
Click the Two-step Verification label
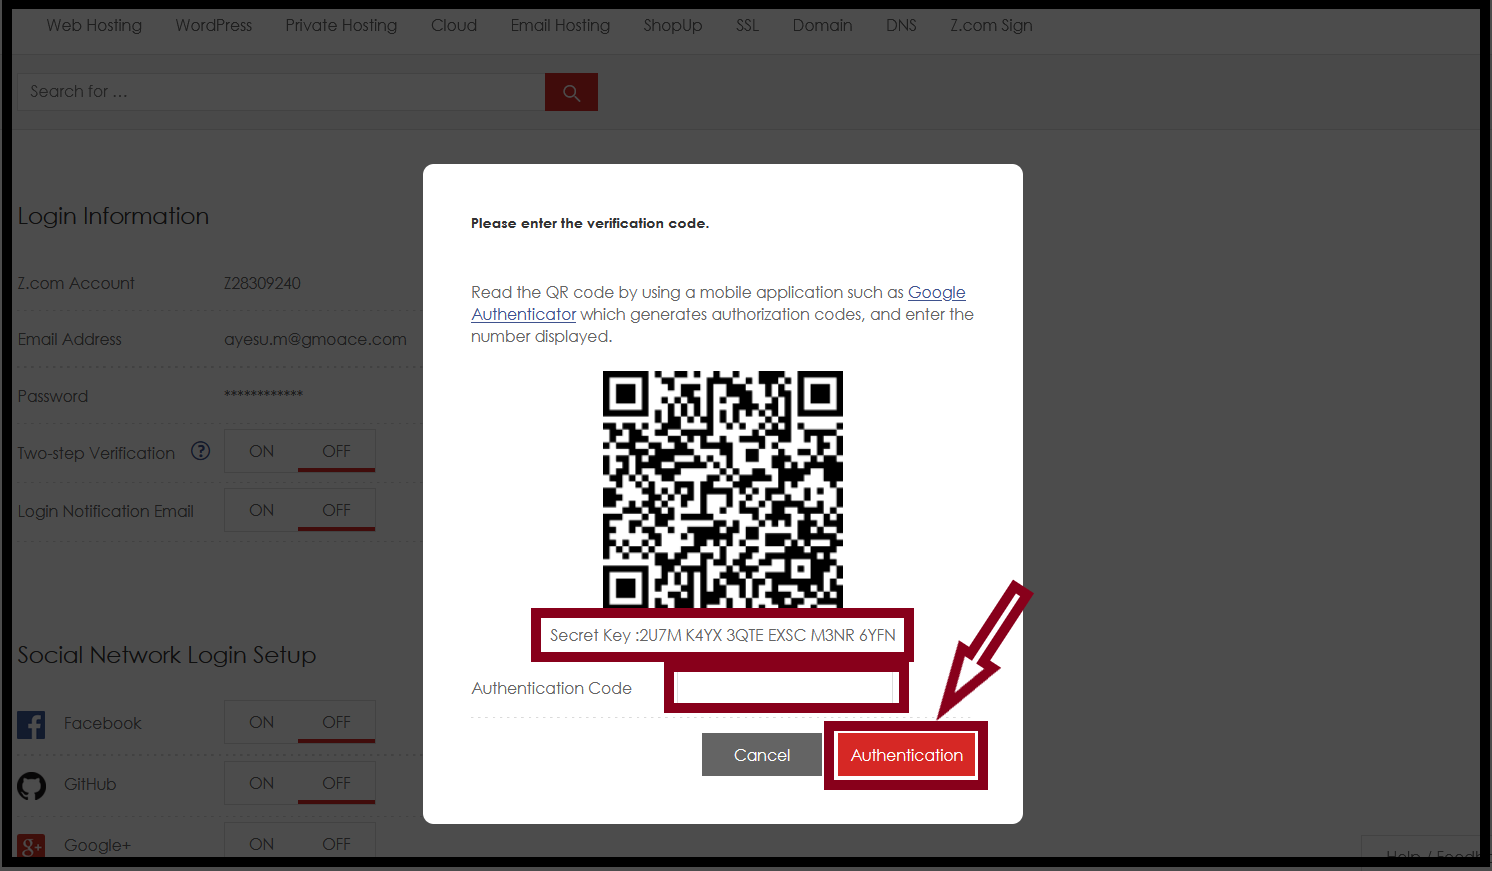(x=96, y=453)
